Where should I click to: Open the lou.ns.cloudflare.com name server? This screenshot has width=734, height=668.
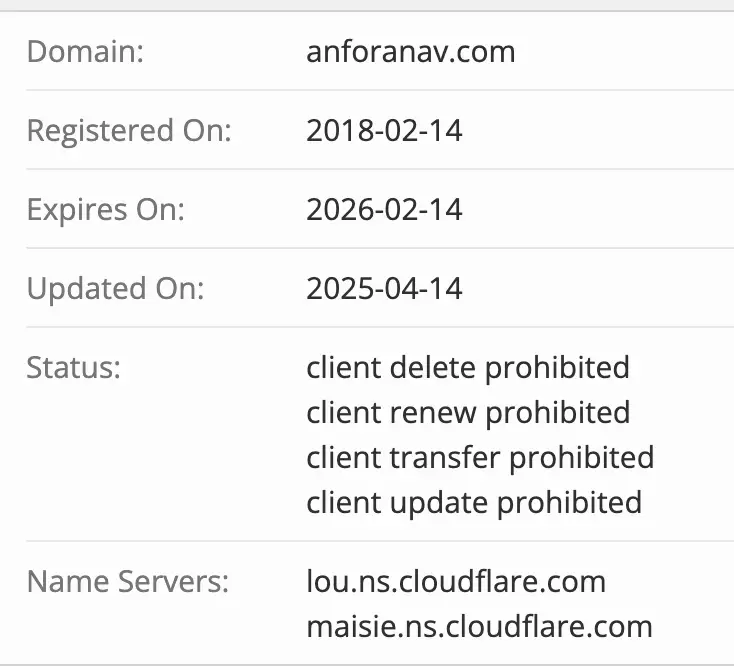tap(456, 581)
